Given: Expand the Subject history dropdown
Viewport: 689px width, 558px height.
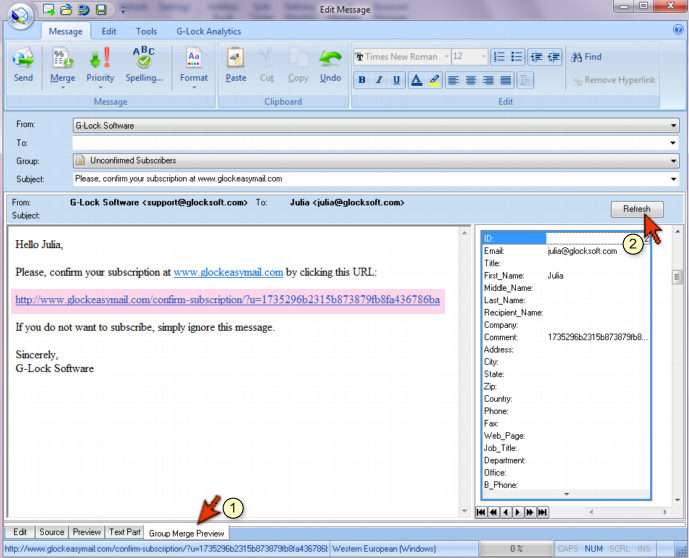Looking at the screenshot, I should 673,179.
